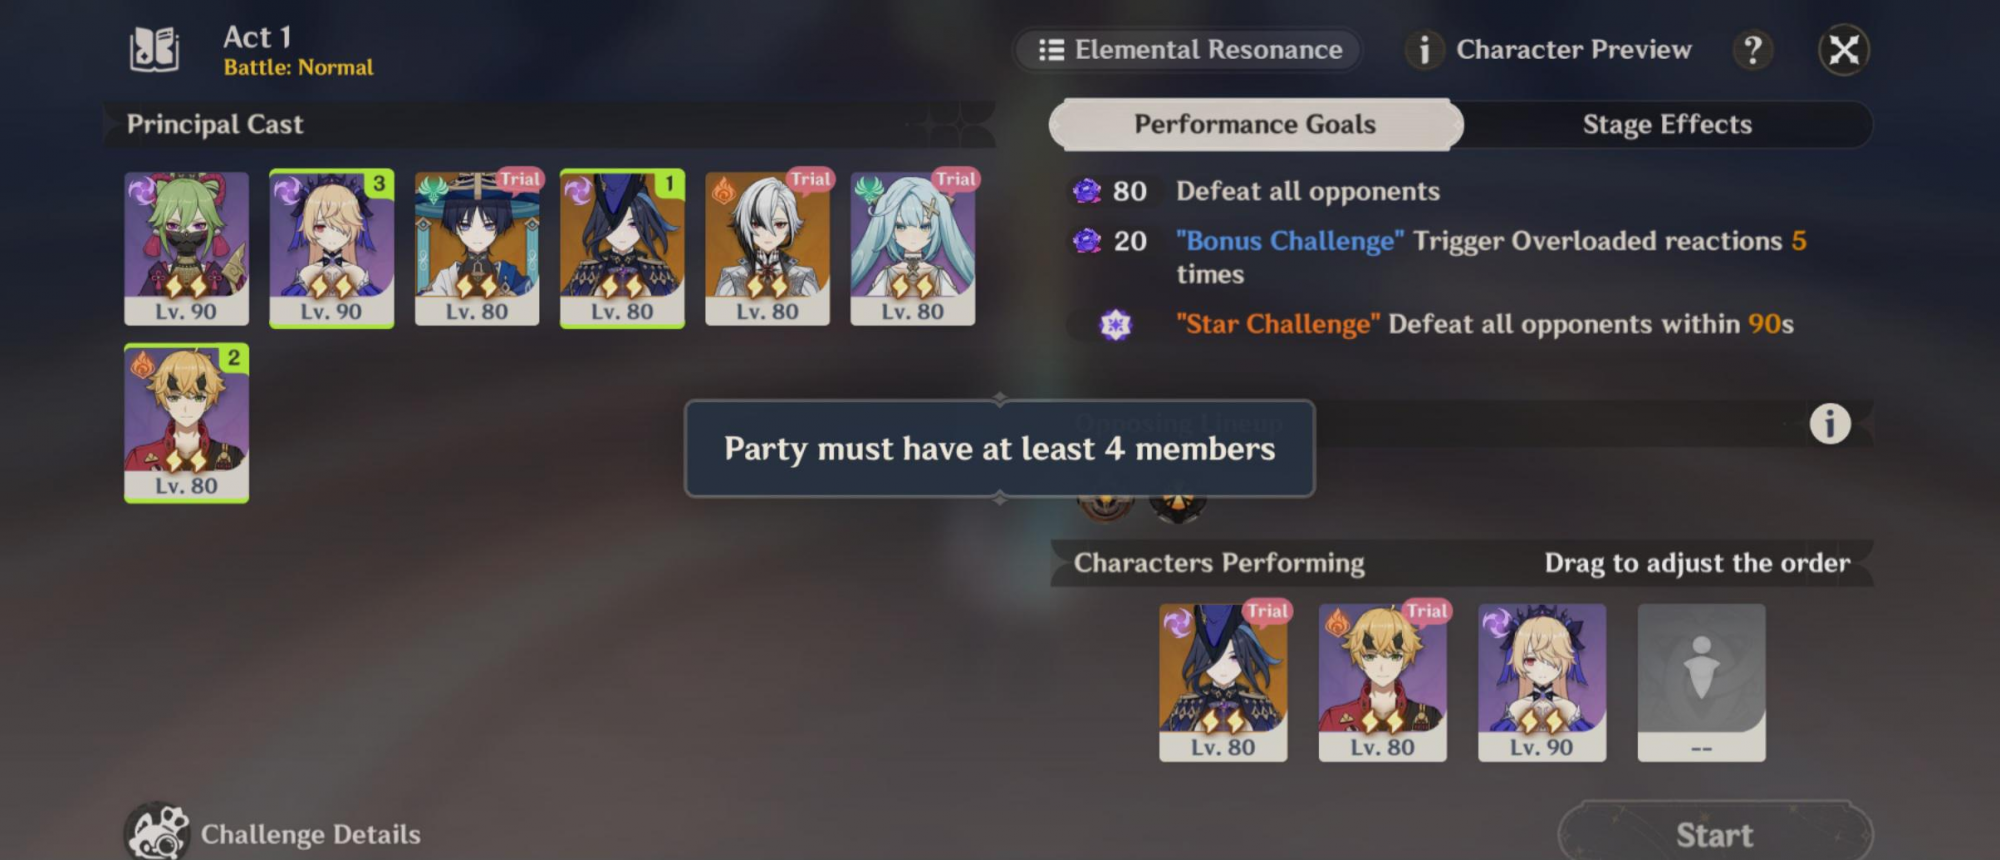Click the Elemental Resonance list icon
The height and width of the screenshot is (860, 2000).
coord(1051,50)
